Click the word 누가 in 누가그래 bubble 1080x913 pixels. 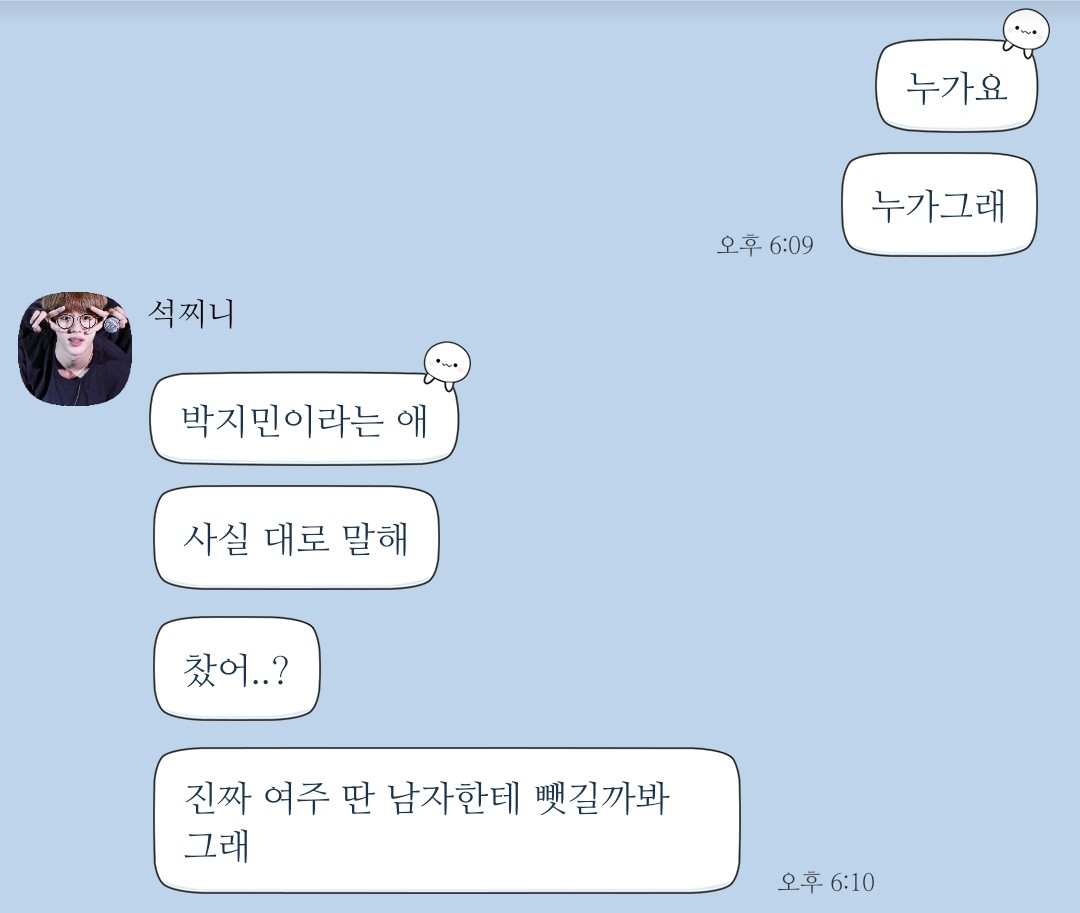click(904, 205)
